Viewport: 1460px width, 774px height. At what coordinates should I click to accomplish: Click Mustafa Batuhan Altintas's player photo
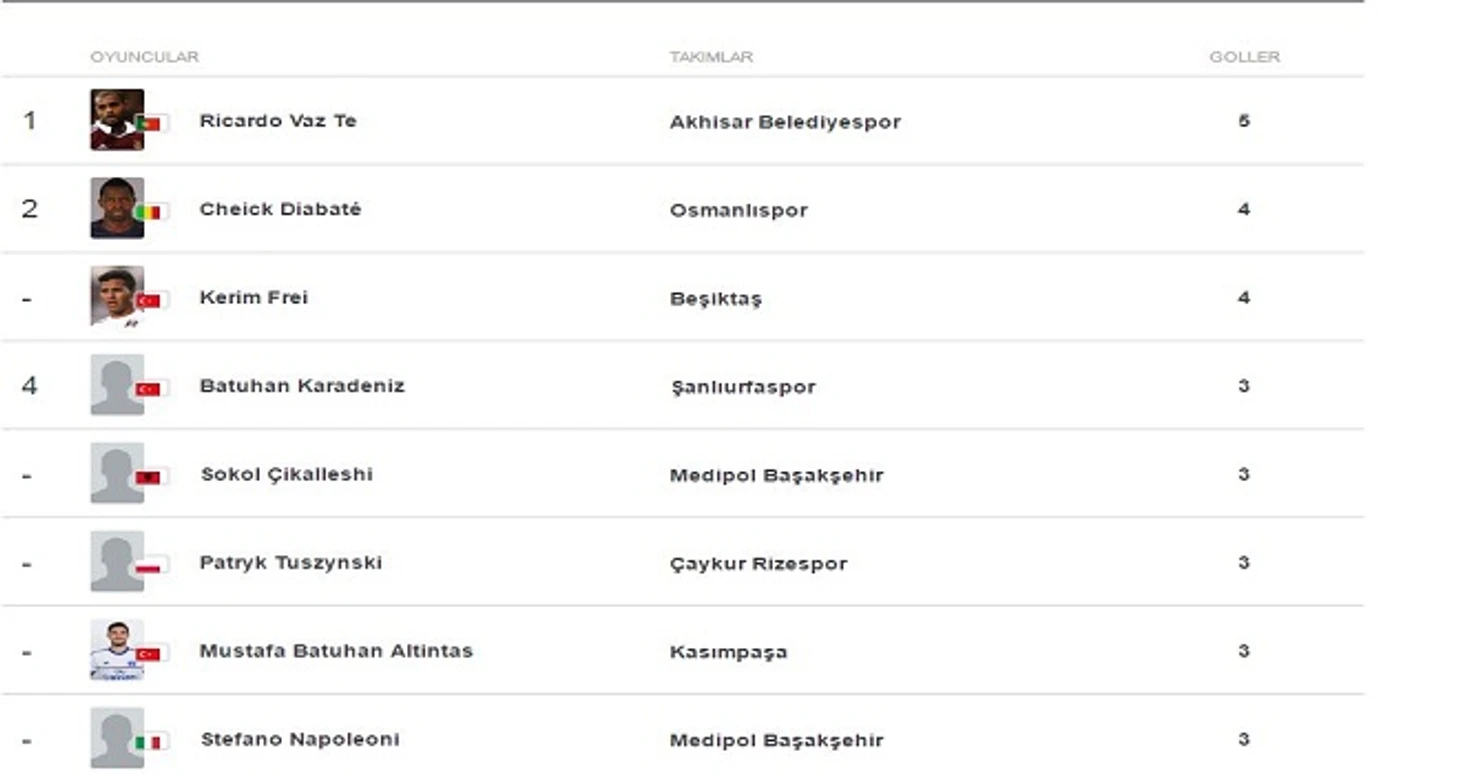point(116,650)
